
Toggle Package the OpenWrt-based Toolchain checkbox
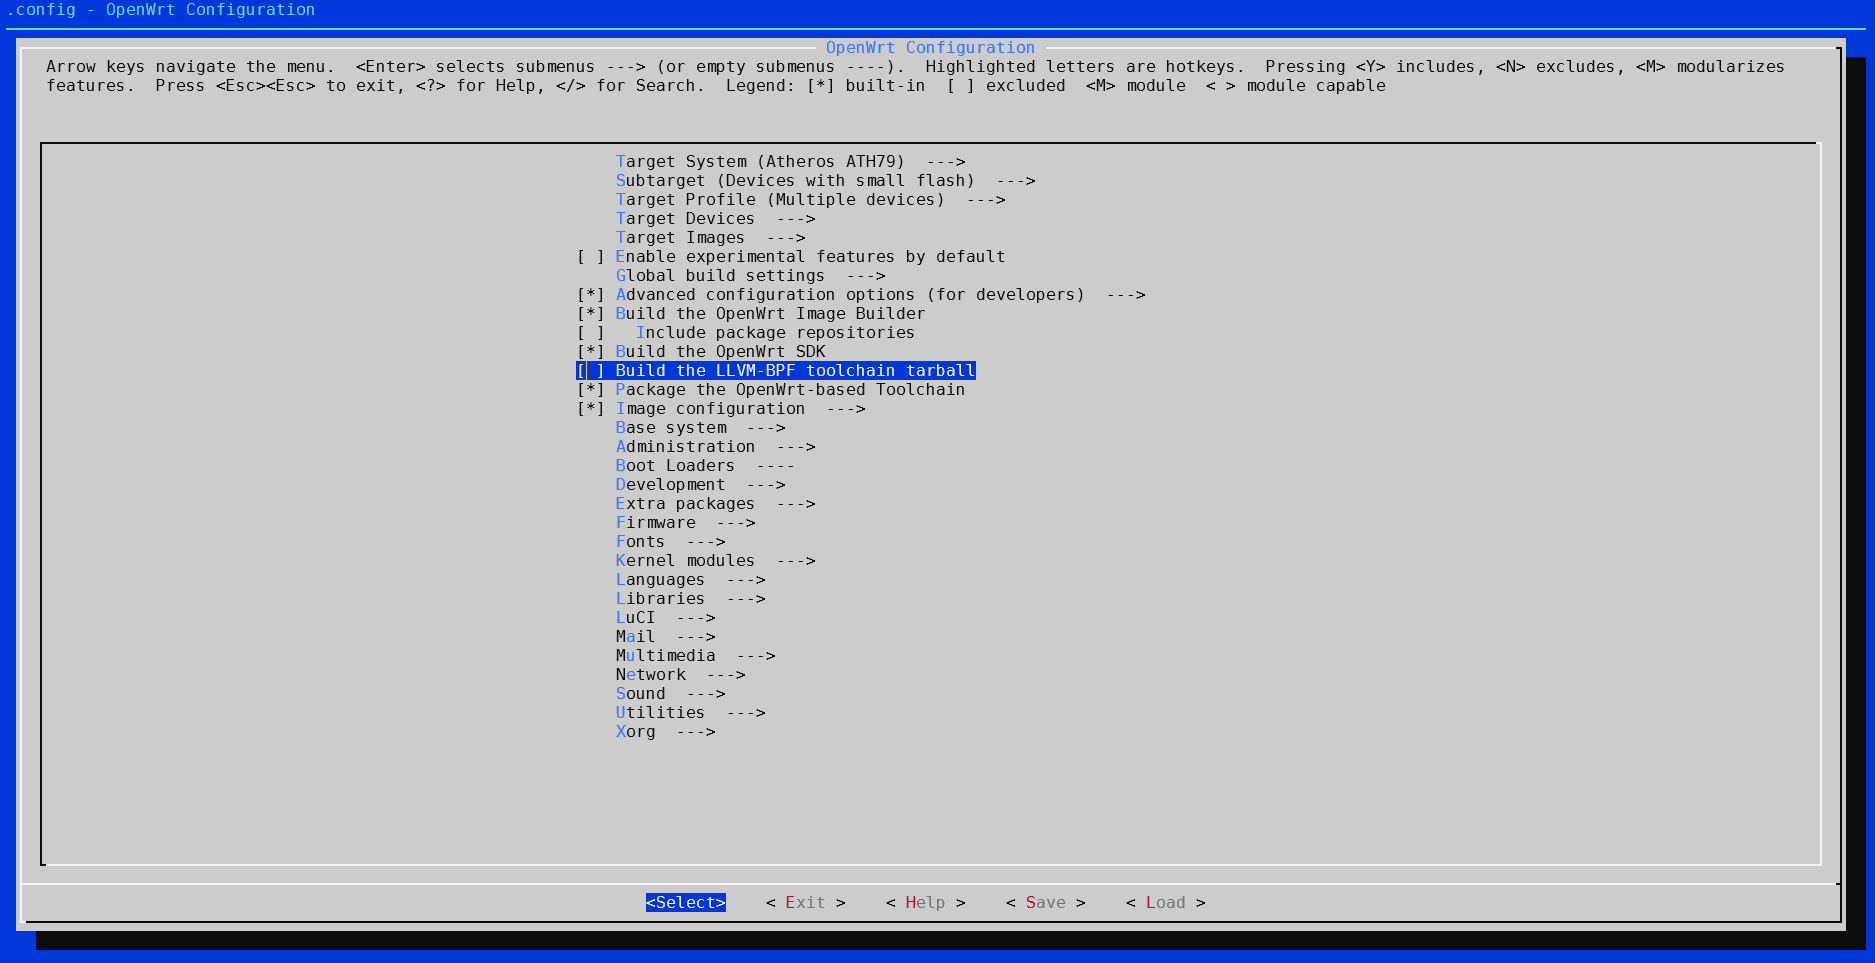click(590, 390)
